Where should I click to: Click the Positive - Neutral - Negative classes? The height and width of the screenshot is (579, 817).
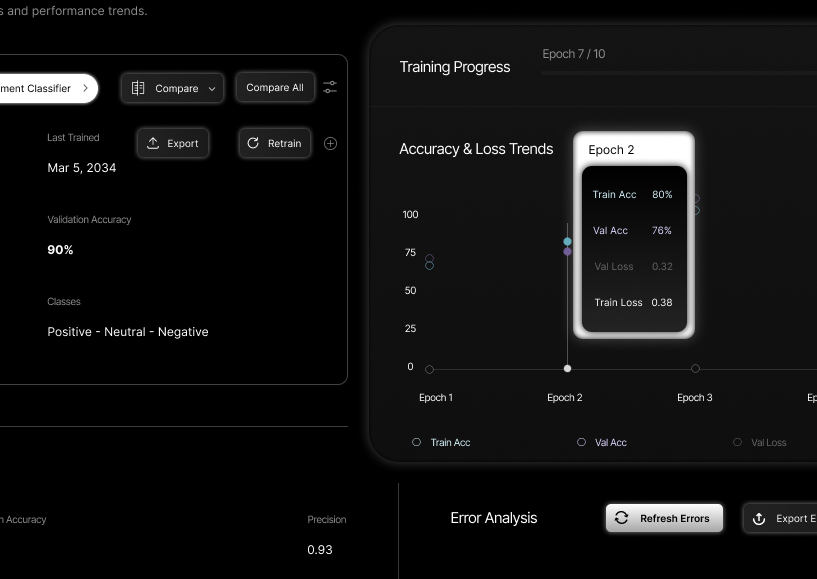pos(128,332)
